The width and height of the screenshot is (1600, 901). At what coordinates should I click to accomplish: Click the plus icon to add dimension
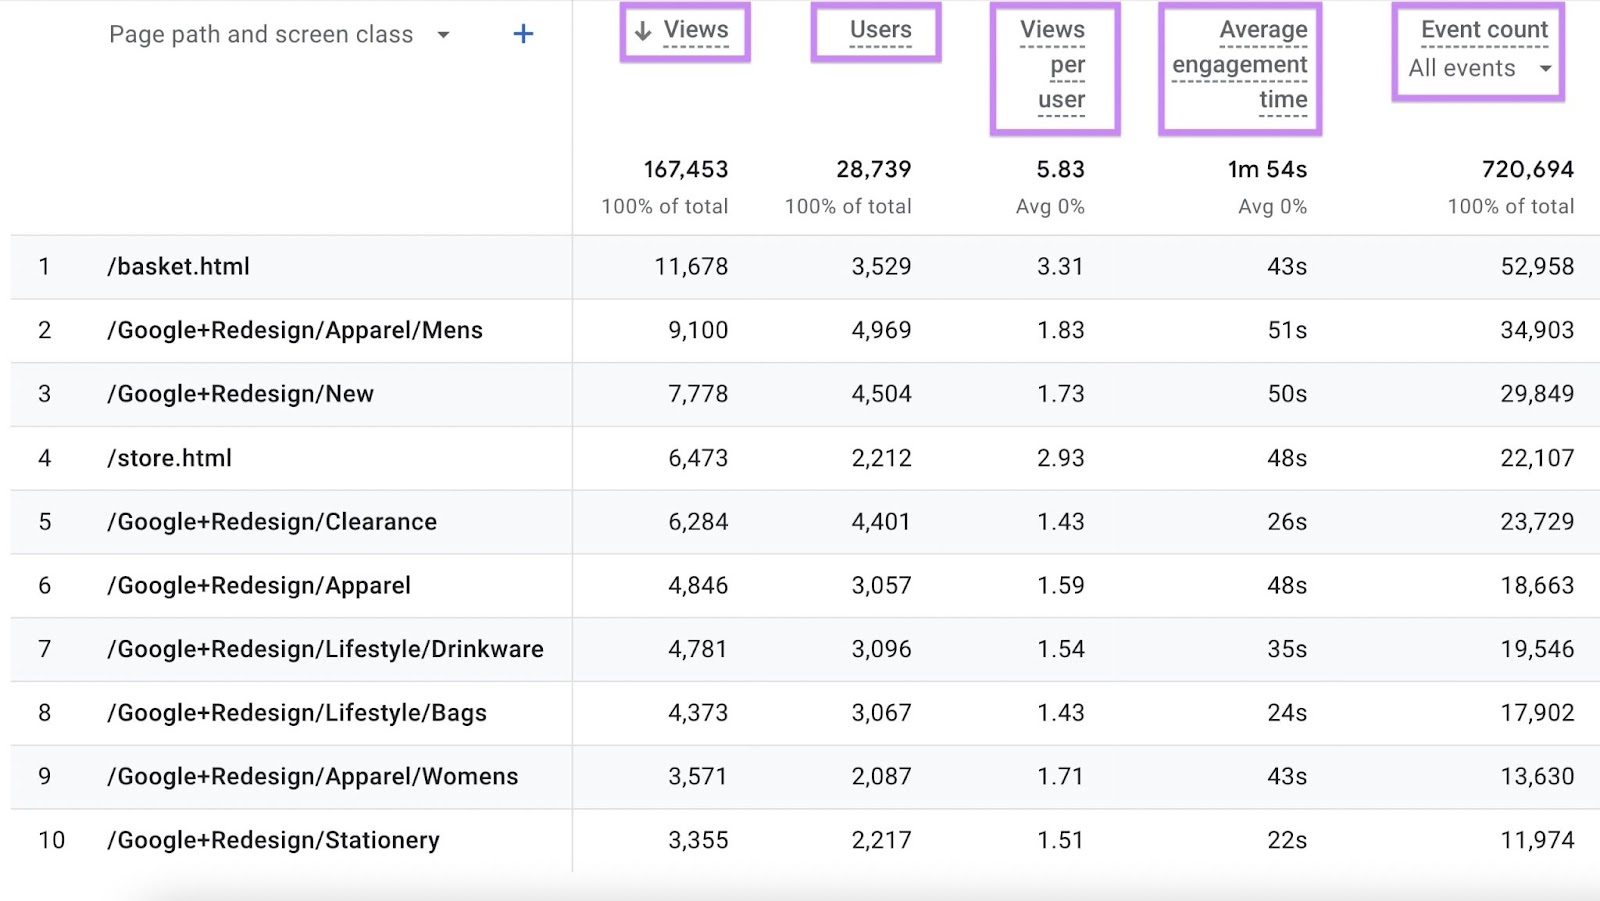(523, 34)
